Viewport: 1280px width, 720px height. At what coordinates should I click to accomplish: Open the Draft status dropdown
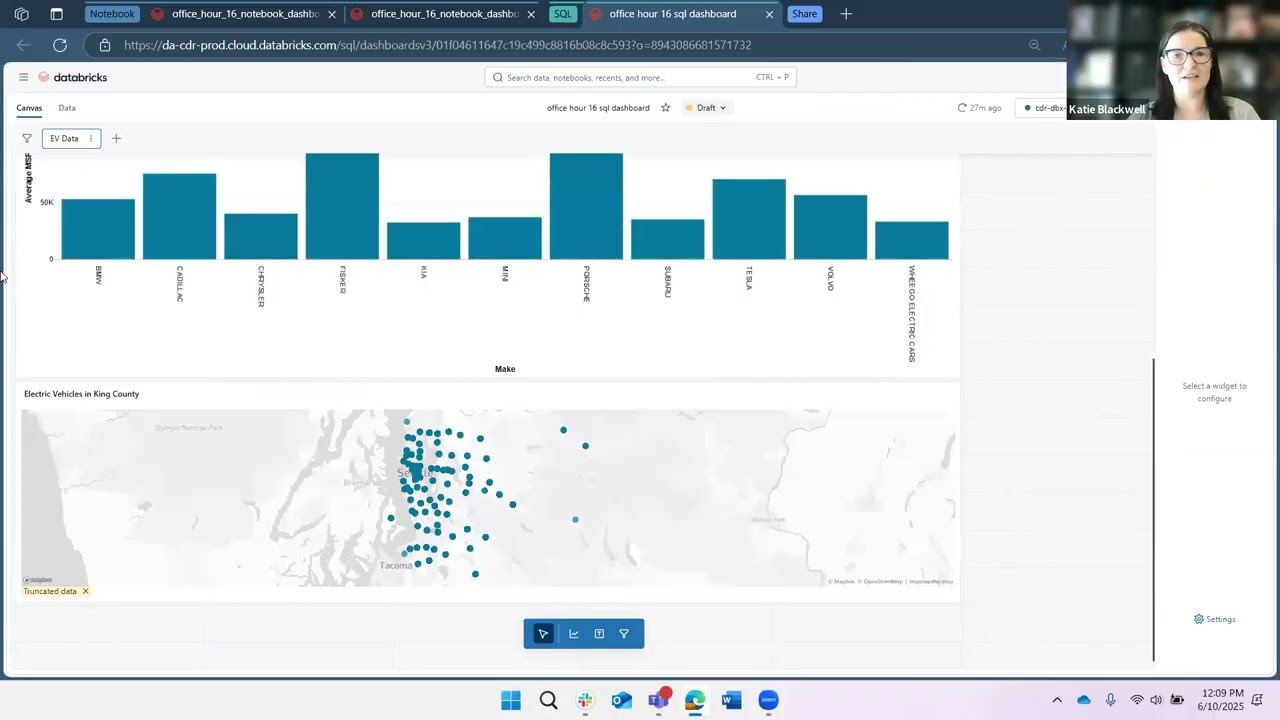coord(706,108)
